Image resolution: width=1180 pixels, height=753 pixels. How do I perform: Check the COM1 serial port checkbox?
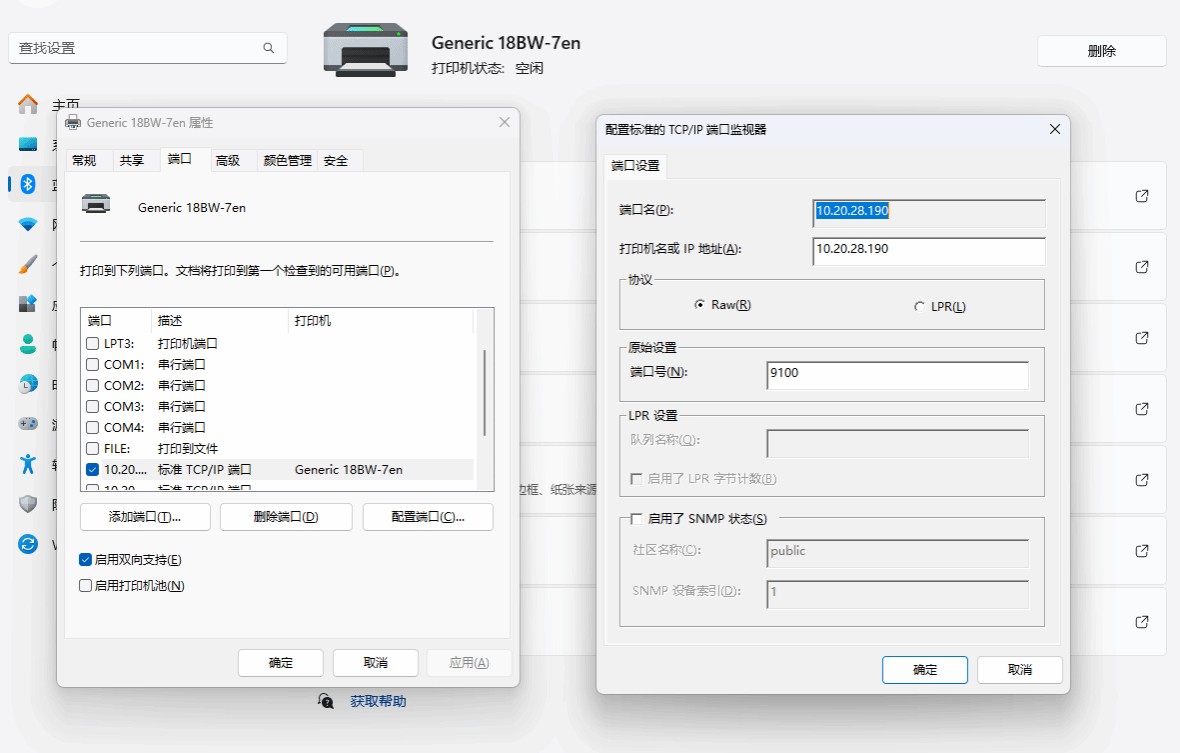pyautogui.click(x=93, y=365)
